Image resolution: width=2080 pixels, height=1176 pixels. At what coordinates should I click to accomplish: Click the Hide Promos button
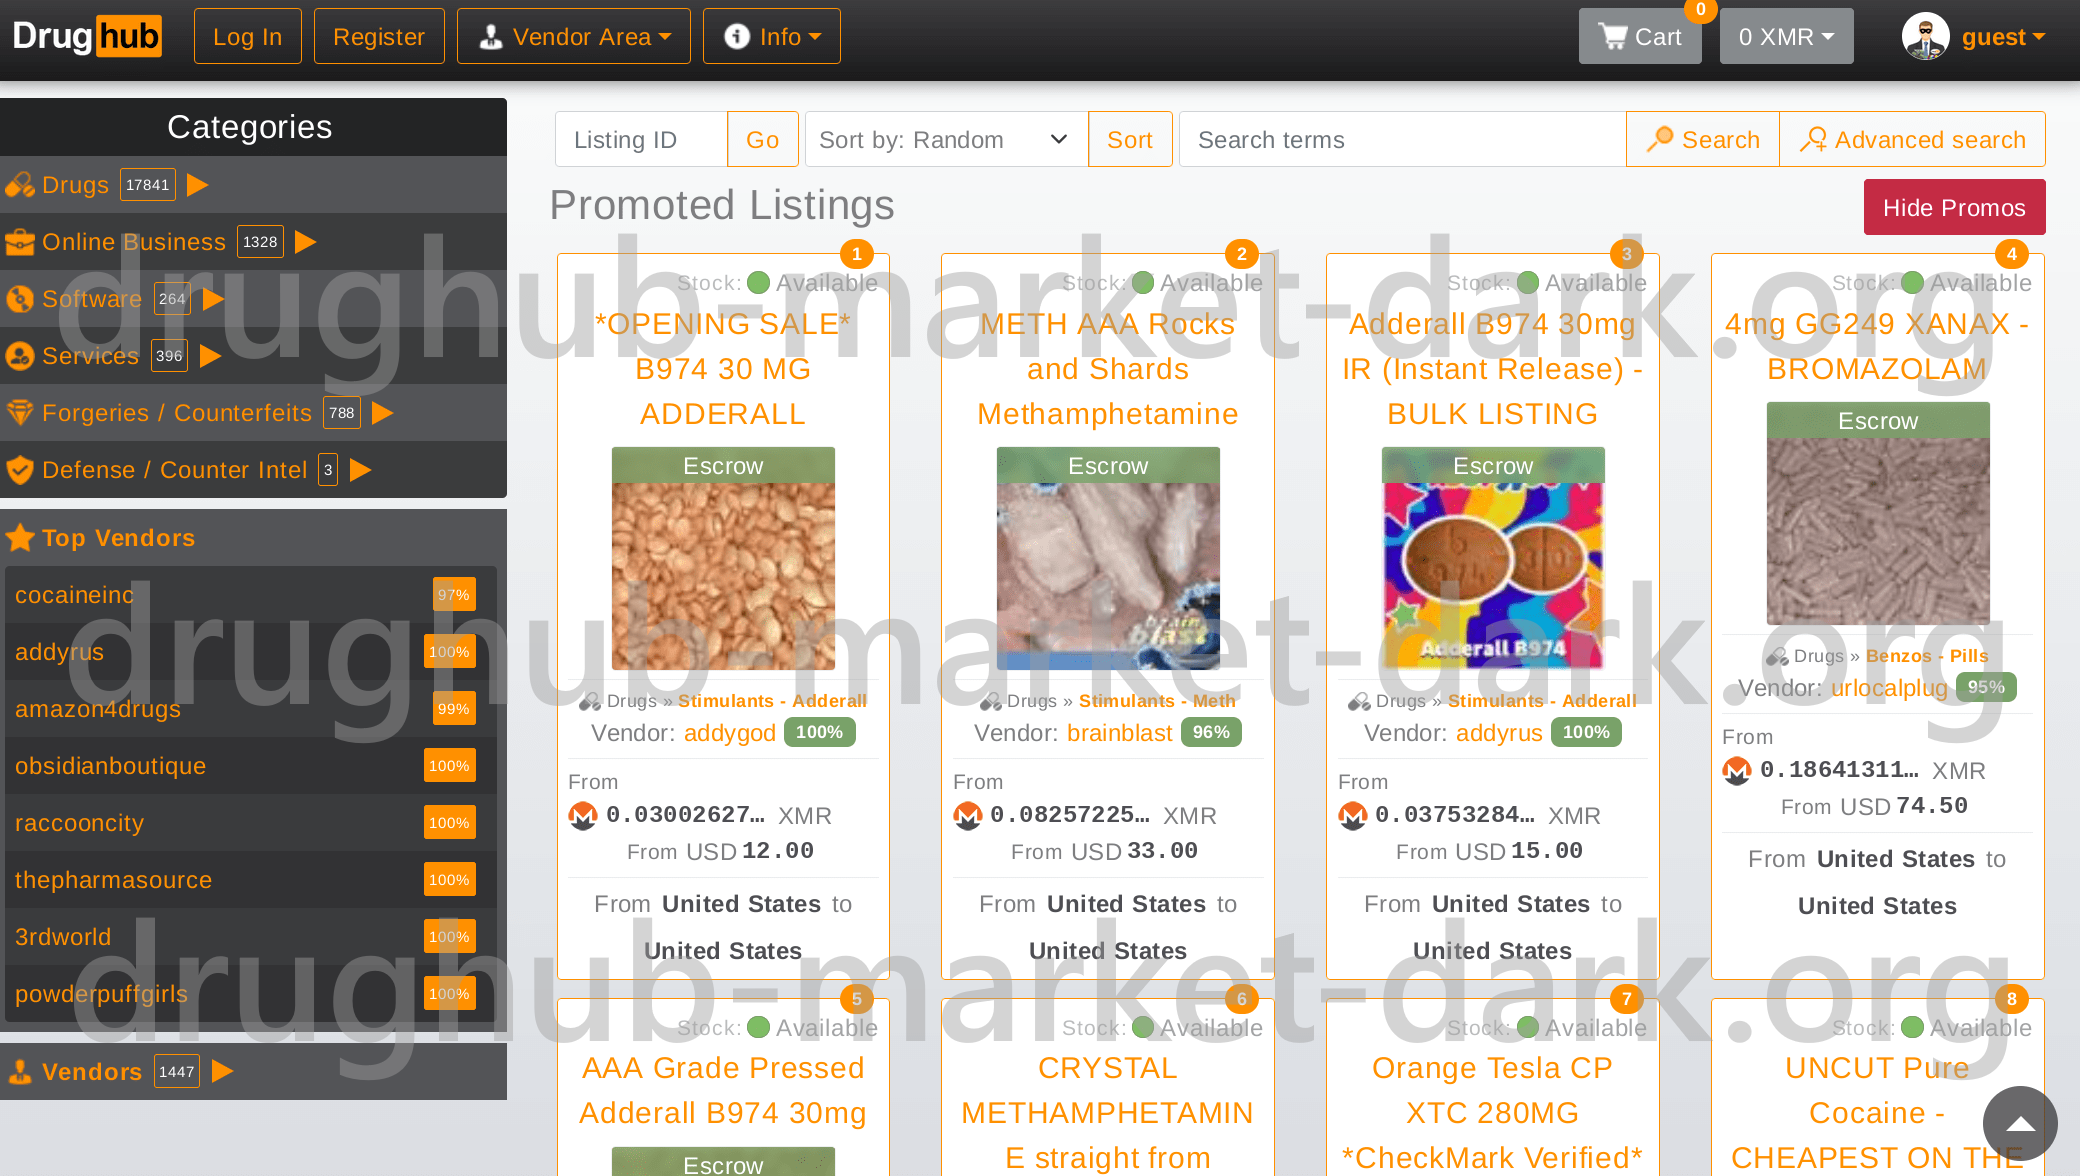coord(1954,208)
